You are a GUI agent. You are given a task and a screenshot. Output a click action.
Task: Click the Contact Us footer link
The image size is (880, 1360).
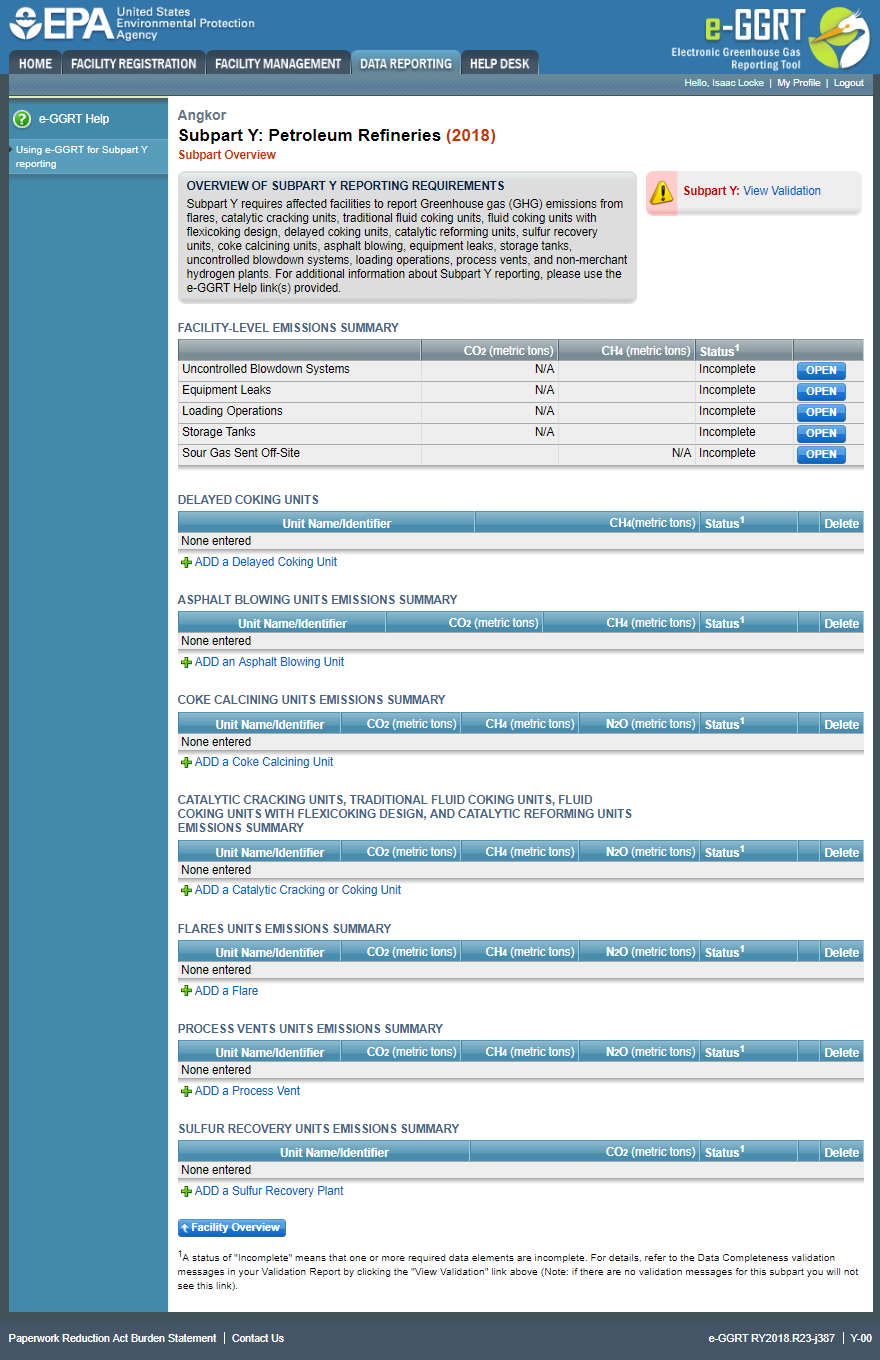point(258,1338)
